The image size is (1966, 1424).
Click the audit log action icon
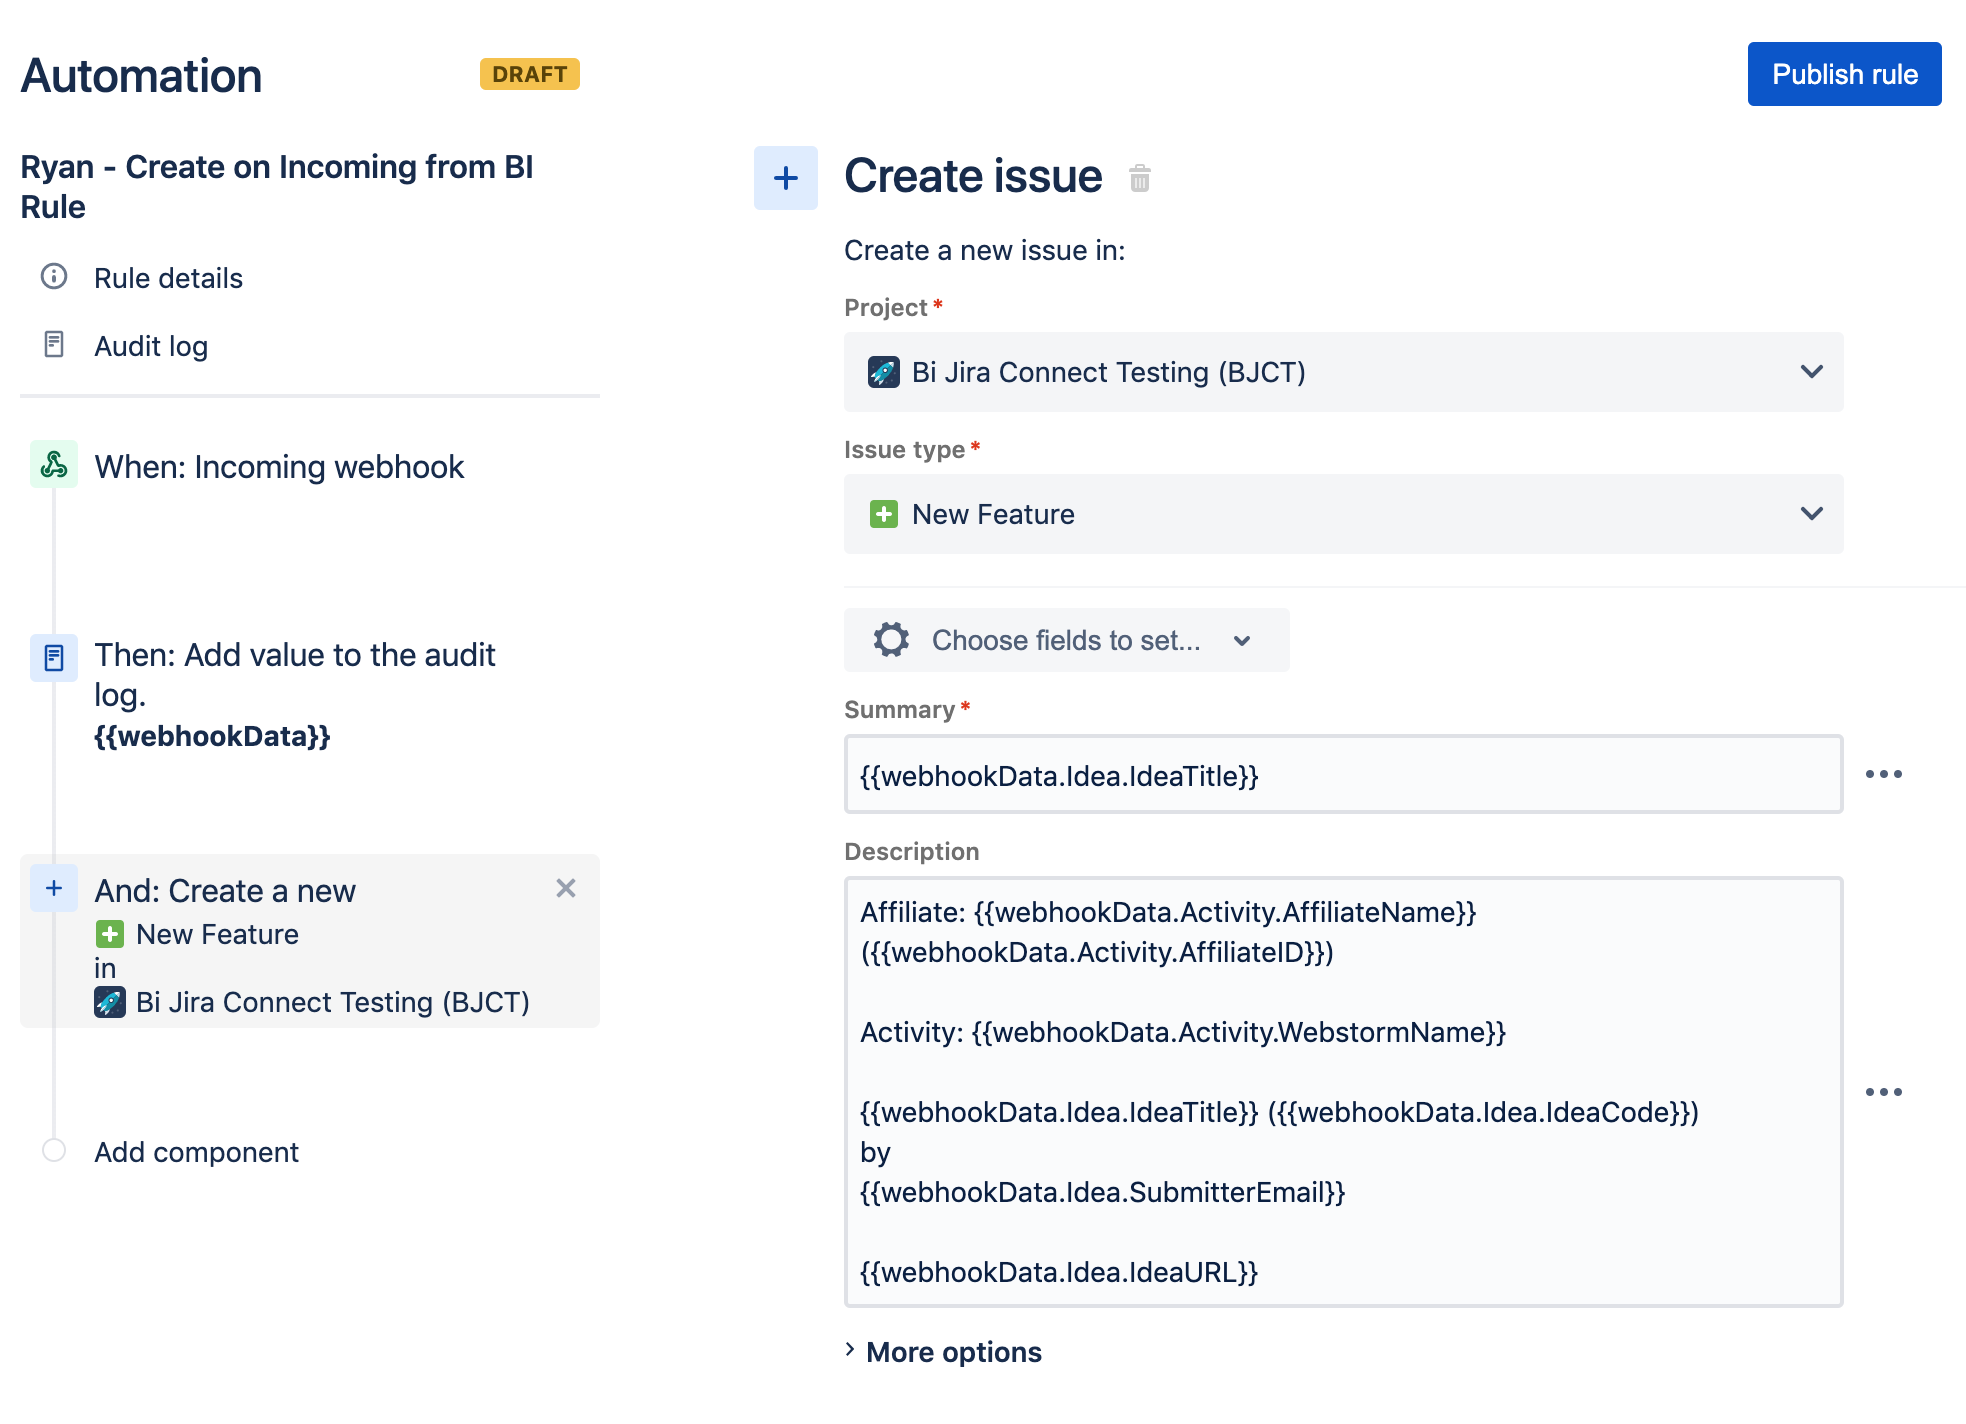coord(54,658)
